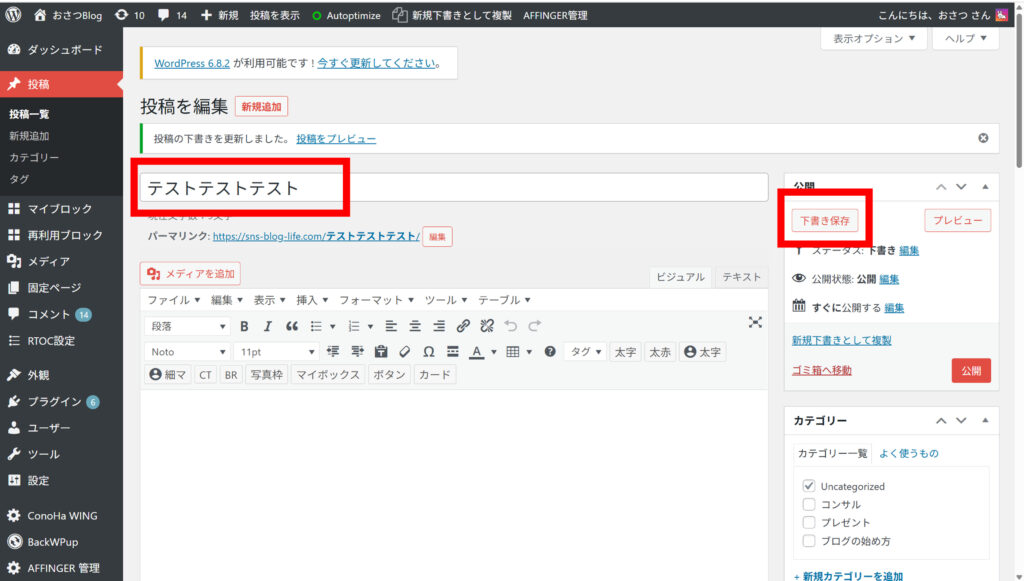The image size is (1024, 581).
Task: Toggle distraction-free fullscreen editor mode
Action: 755,322
